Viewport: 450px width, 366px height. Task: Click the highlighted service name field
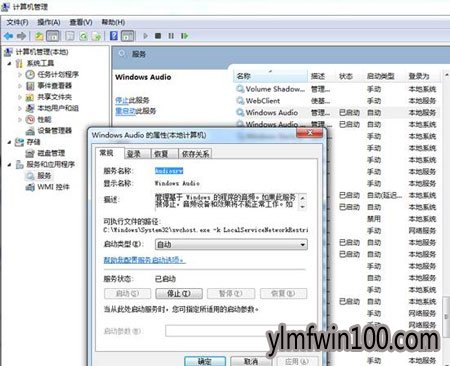(x=169, y=171)
